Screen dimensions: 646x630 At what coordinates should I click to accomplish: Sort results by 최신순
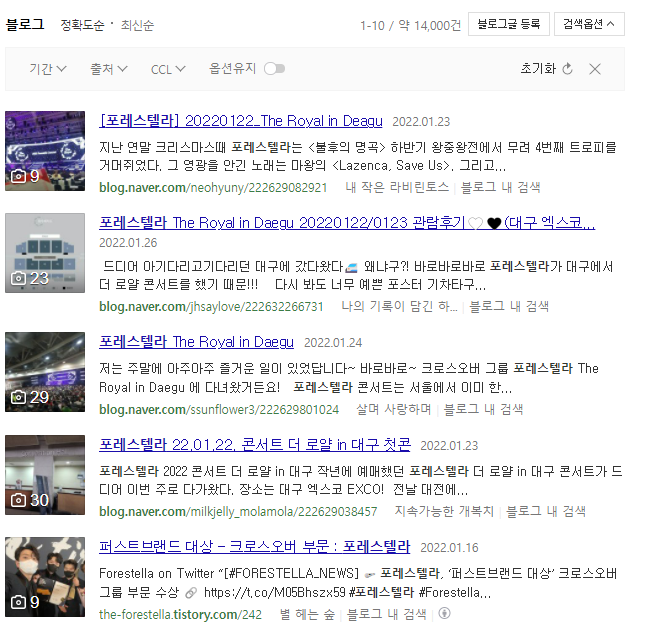pos(137,26)
